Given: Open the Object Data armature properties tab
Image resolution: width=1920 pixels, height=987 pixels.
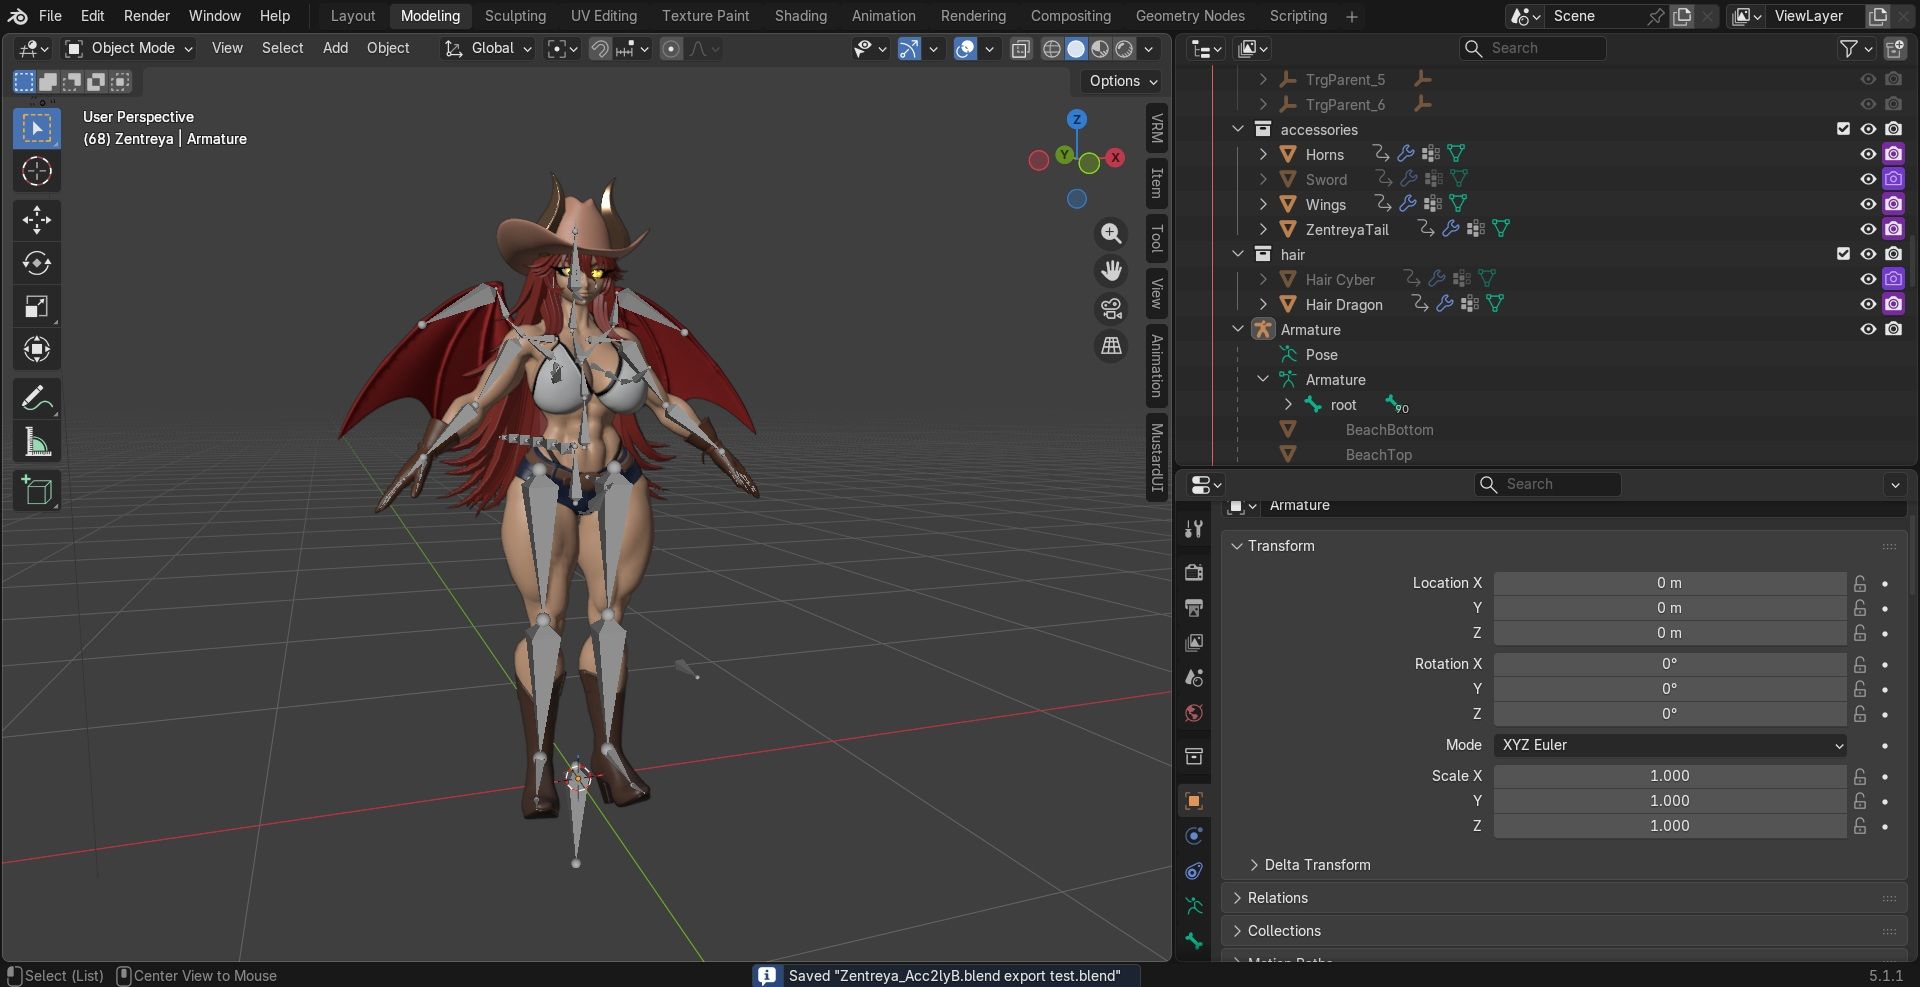Looking at the screenshot, I should coord(1193,906).
